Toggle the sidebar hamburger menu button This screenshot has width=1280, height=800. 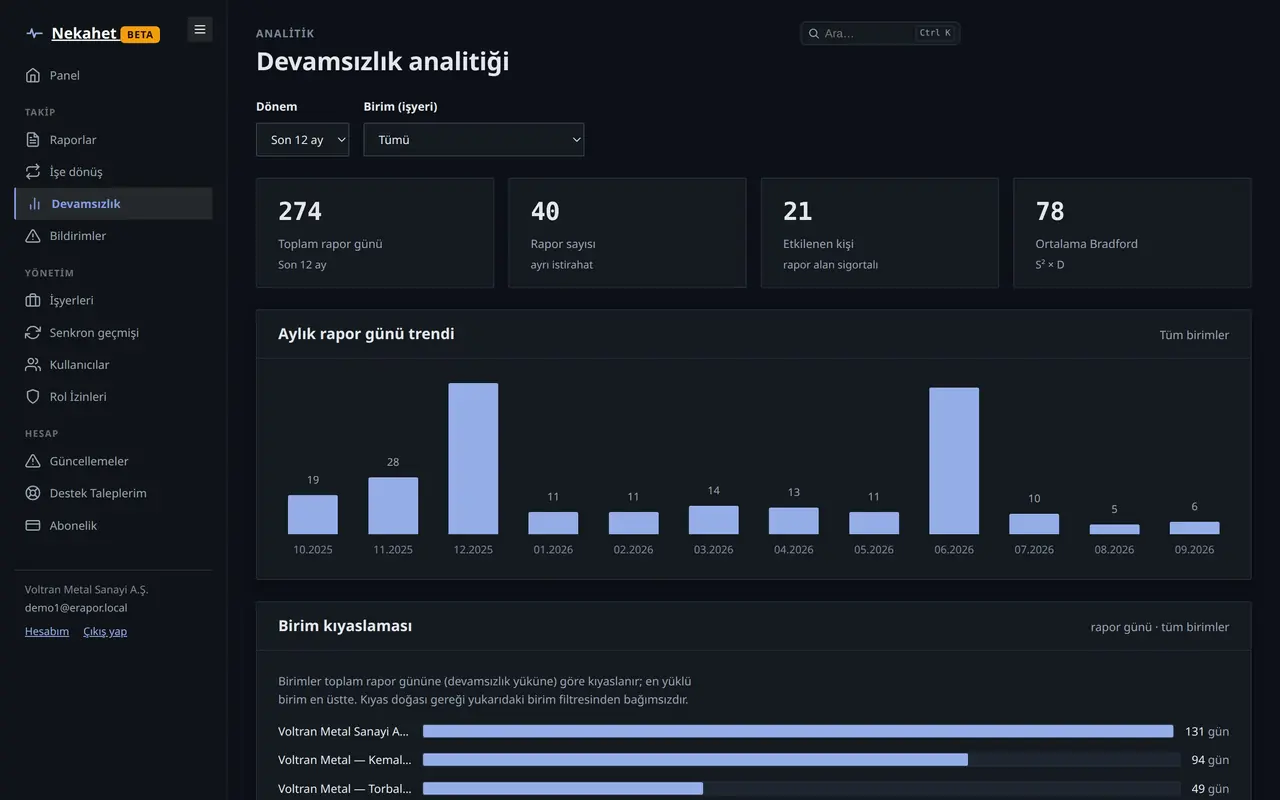click(200, 30)
